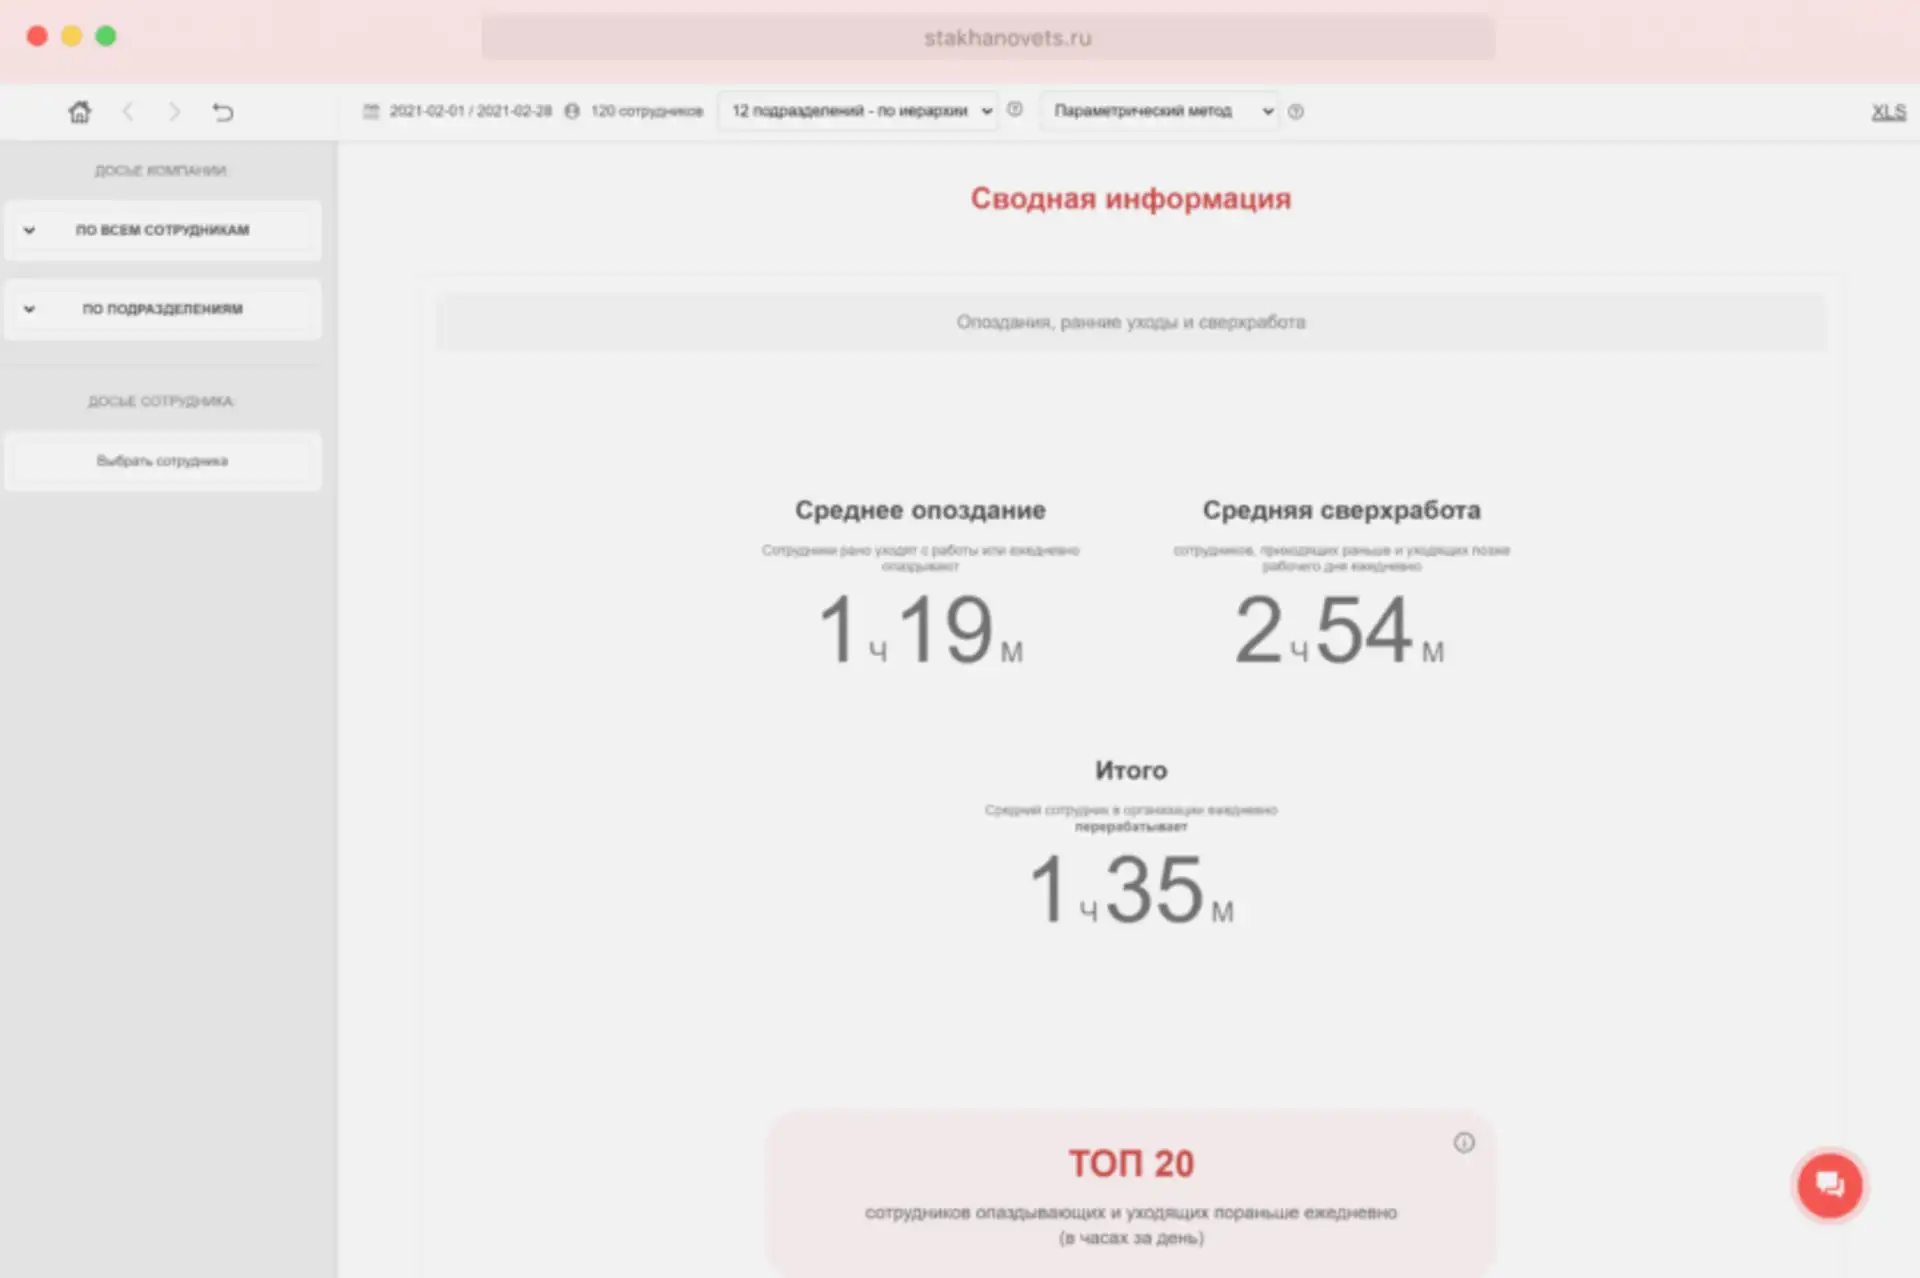Go forward using the right arrow icon

176,111
